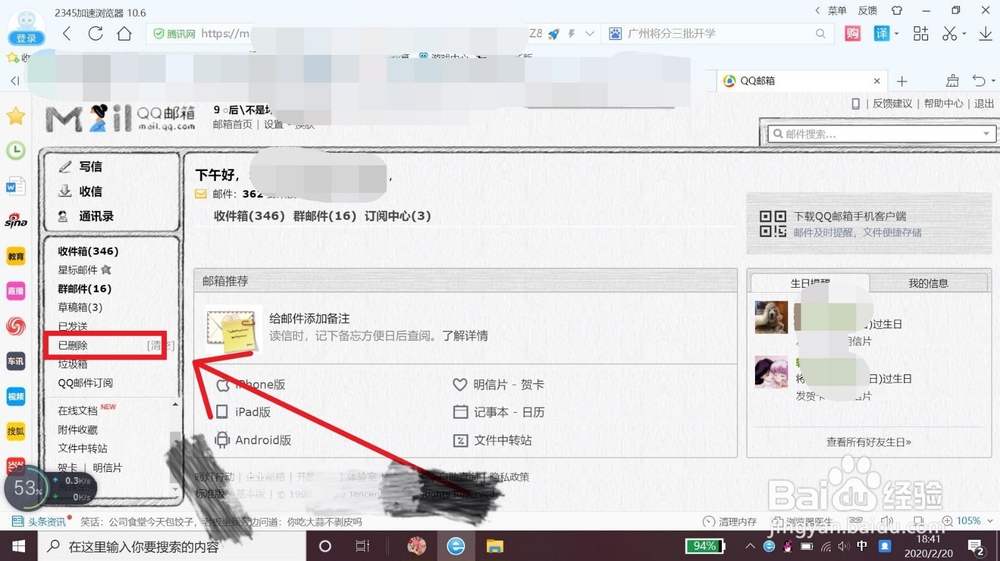This screenshot has width=1000, height=561.
Task: Open 文件中转站 in left sidebar
Action: tap(83, 448)
